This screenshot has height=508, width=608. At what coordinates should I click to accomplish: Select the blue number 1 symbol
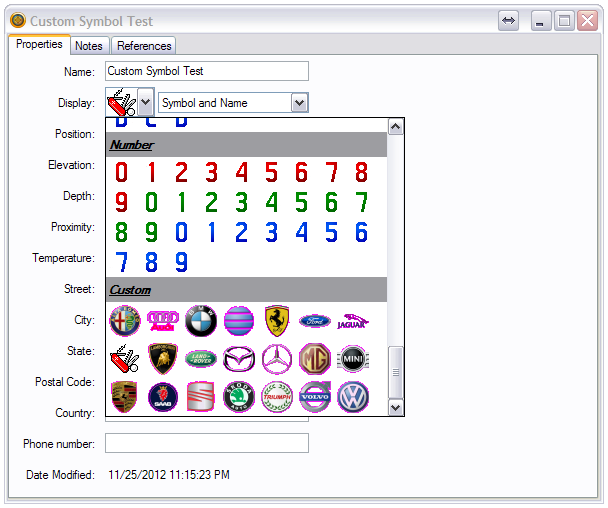point(211,232)
